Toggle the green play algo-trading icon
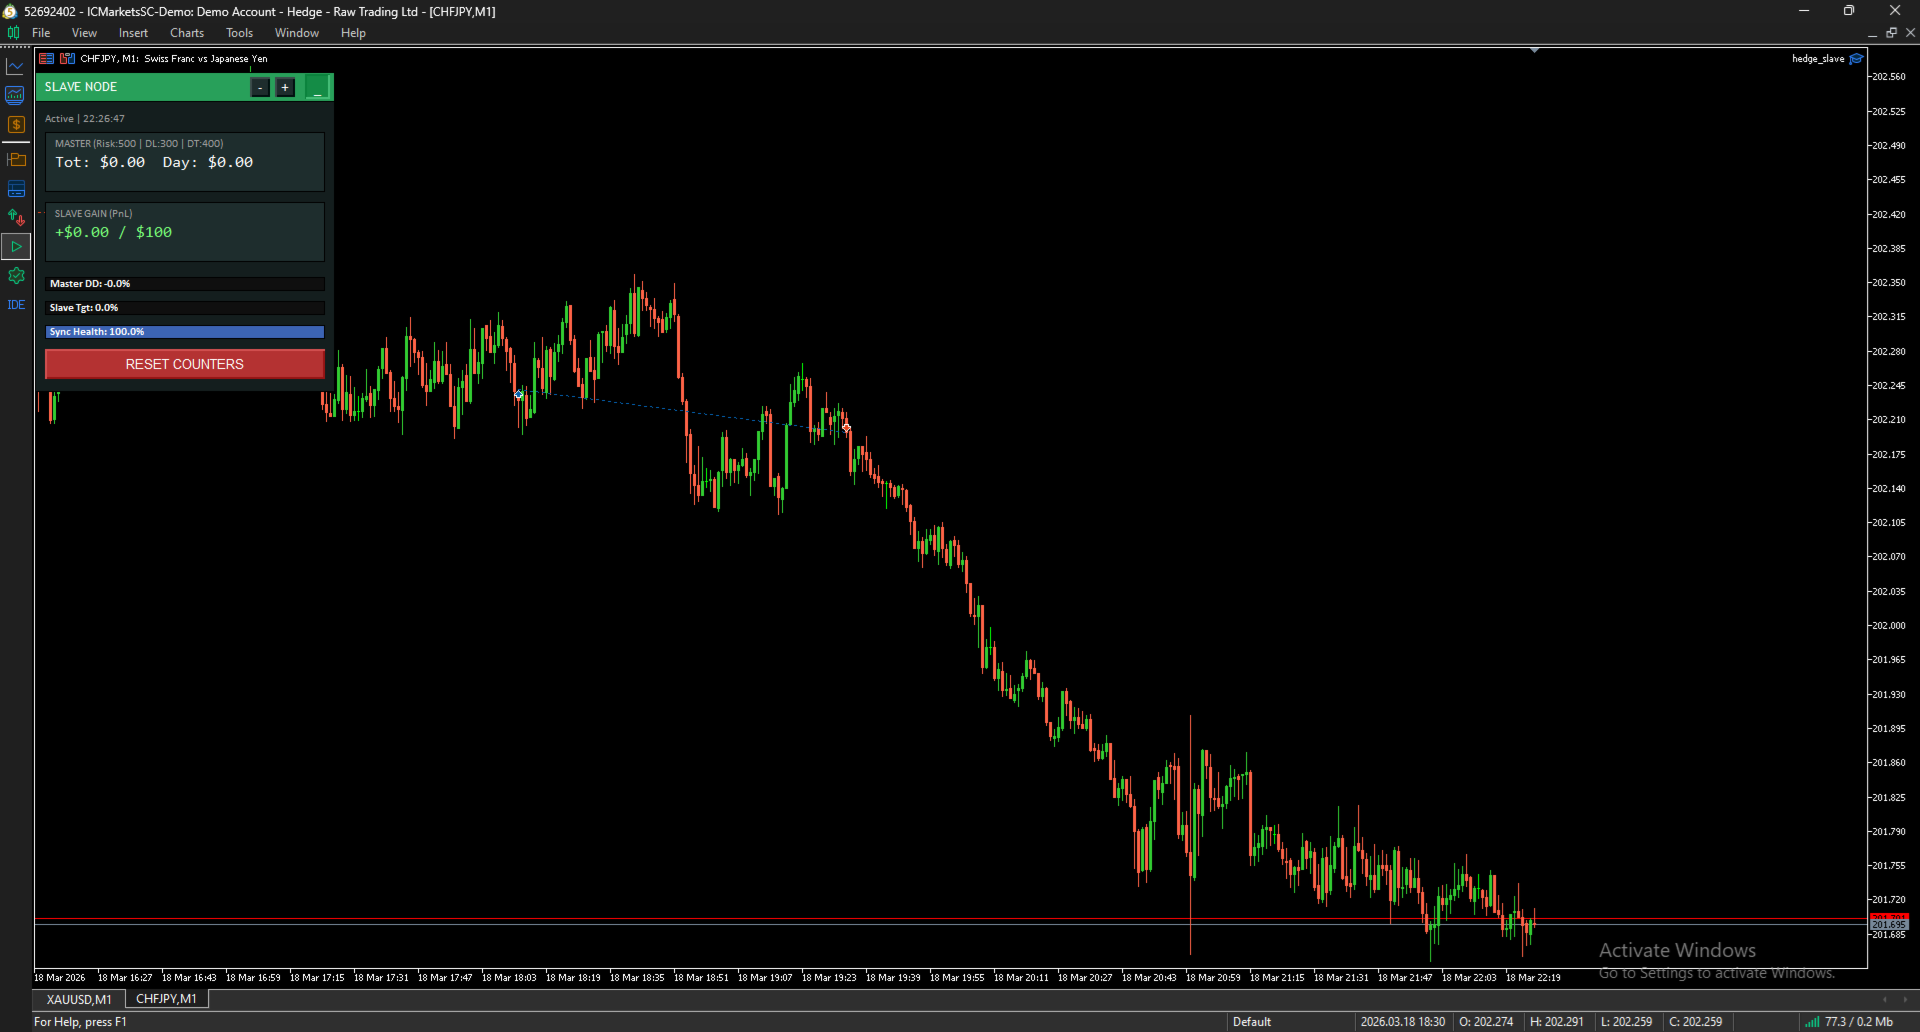Image resolution: width=1920 pixels, height=1032 pixels. [x=16, y=246]
